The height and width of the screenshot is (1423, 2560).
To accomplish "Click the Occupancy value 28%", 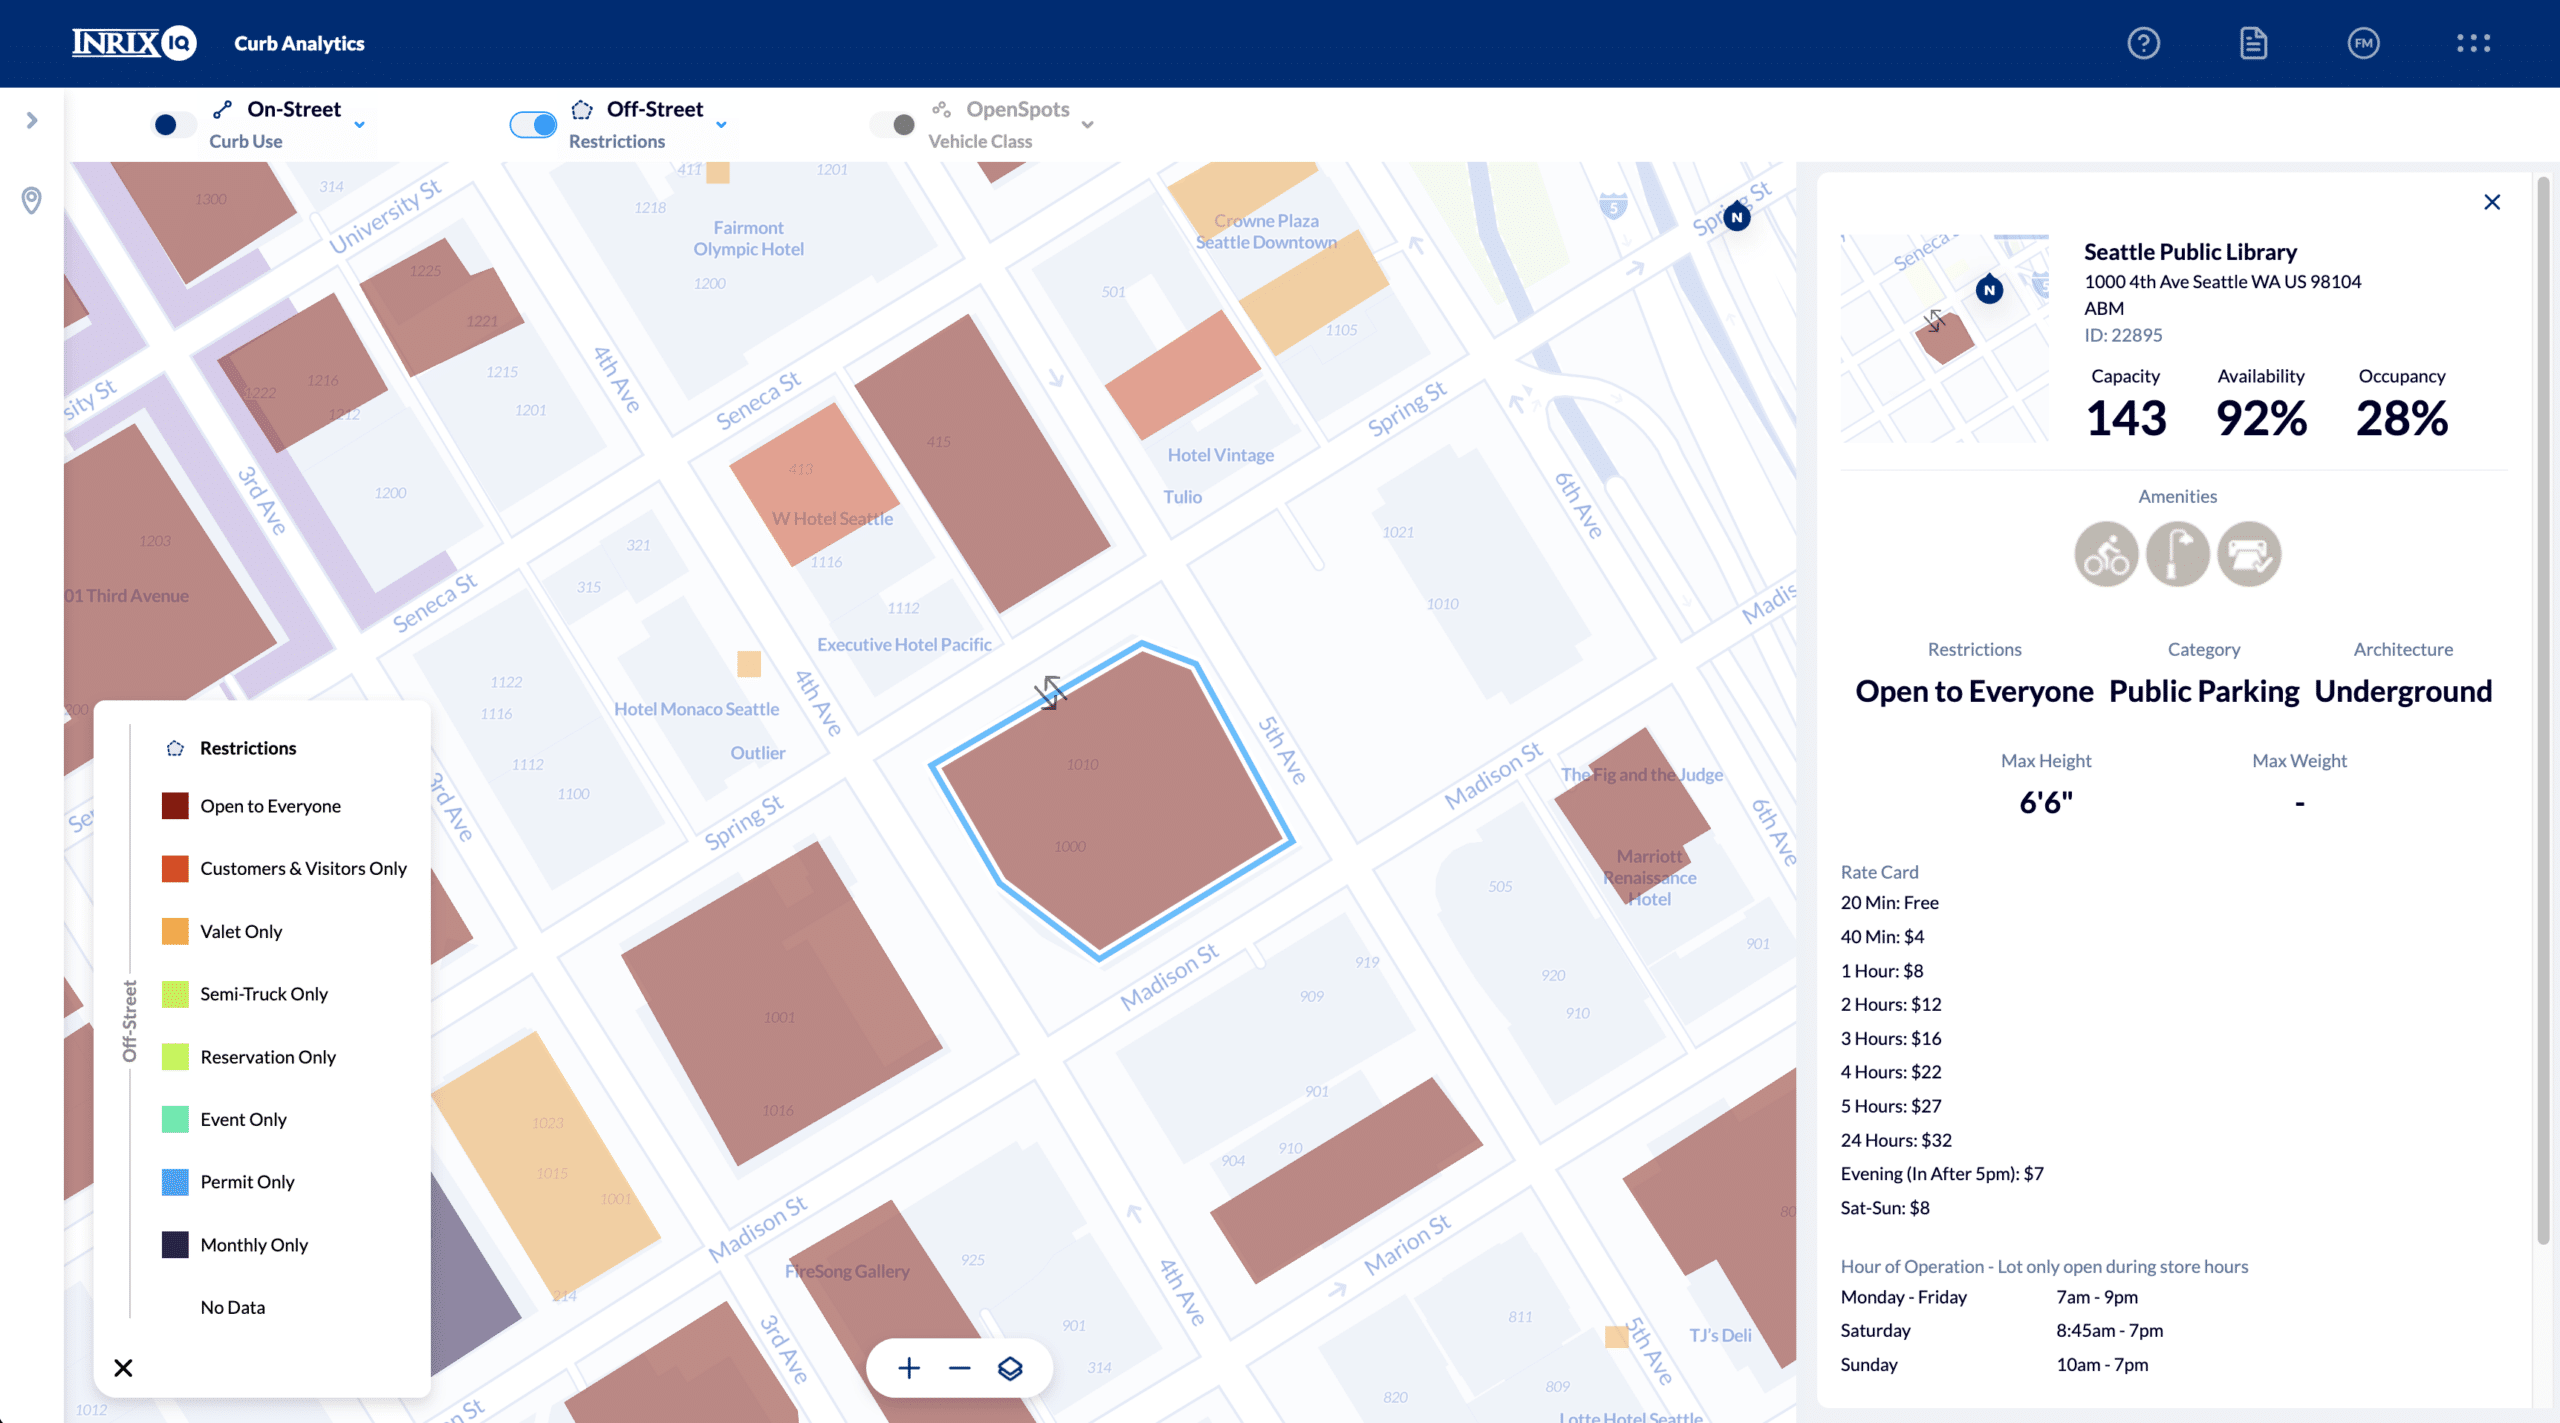I will click(x=2402, y=418).
